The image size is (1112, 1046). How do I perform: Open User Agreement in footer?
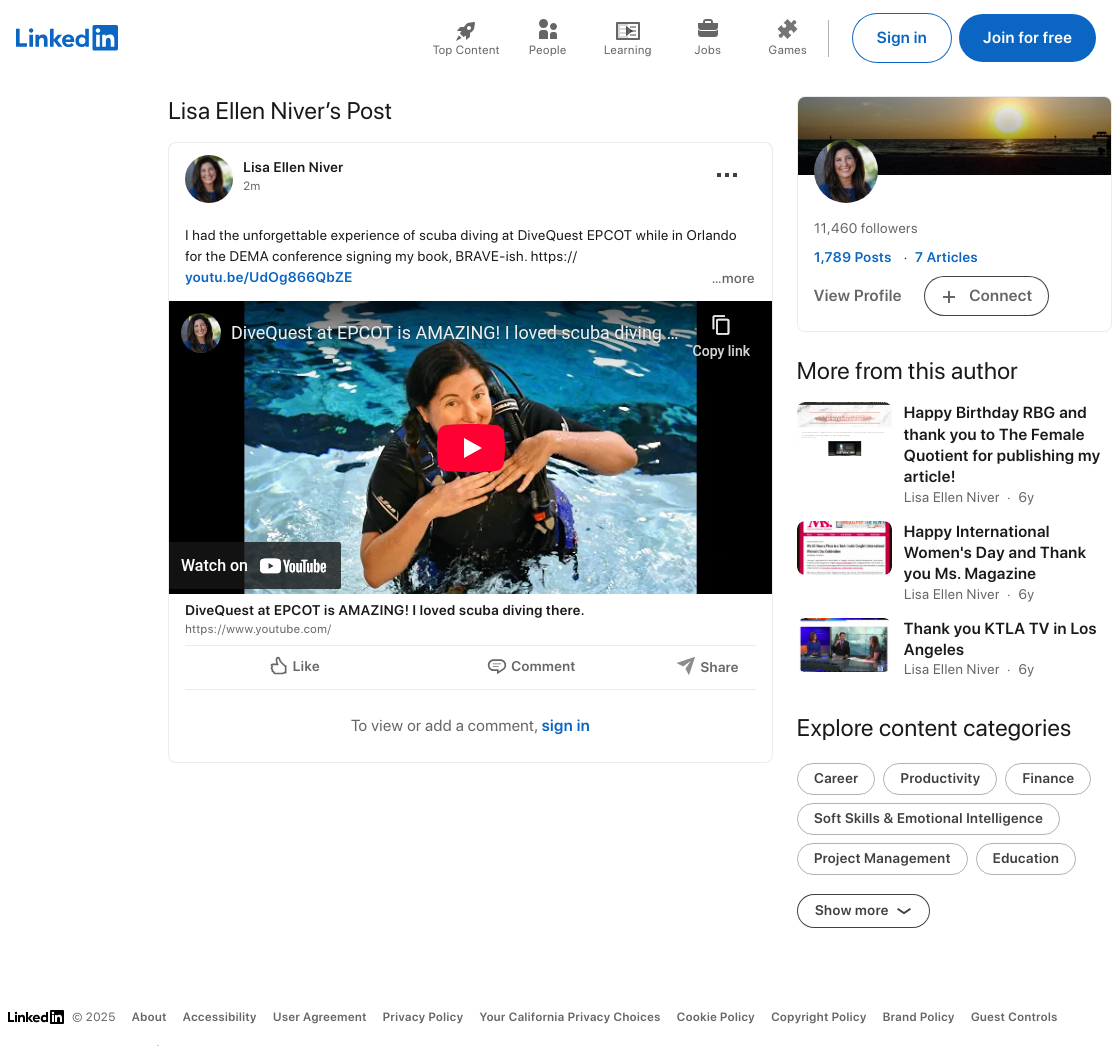(320, 1017)
